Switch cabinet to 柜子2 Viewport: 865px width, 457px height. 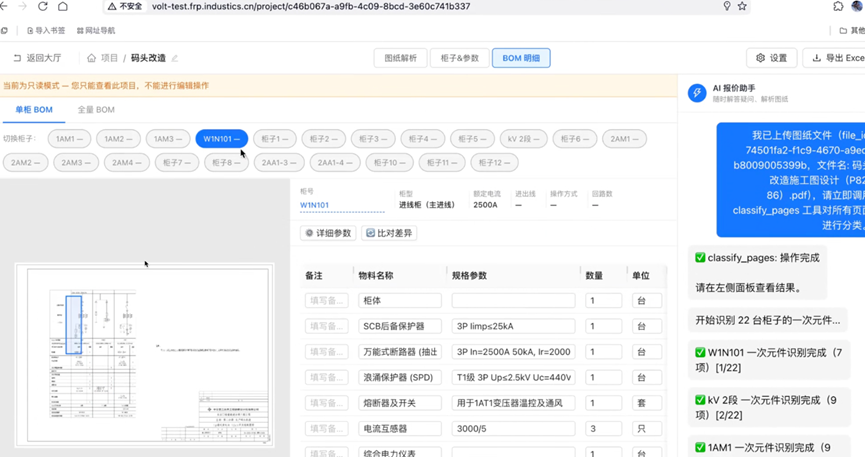pos(324,139)
